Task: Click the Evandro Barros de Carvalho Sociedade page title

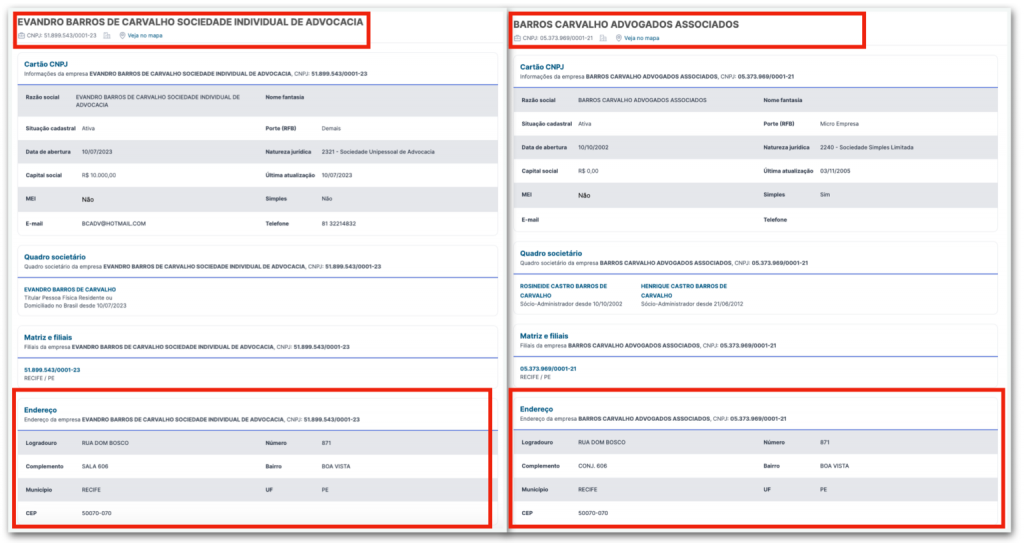Action: (x=190, y=21)
